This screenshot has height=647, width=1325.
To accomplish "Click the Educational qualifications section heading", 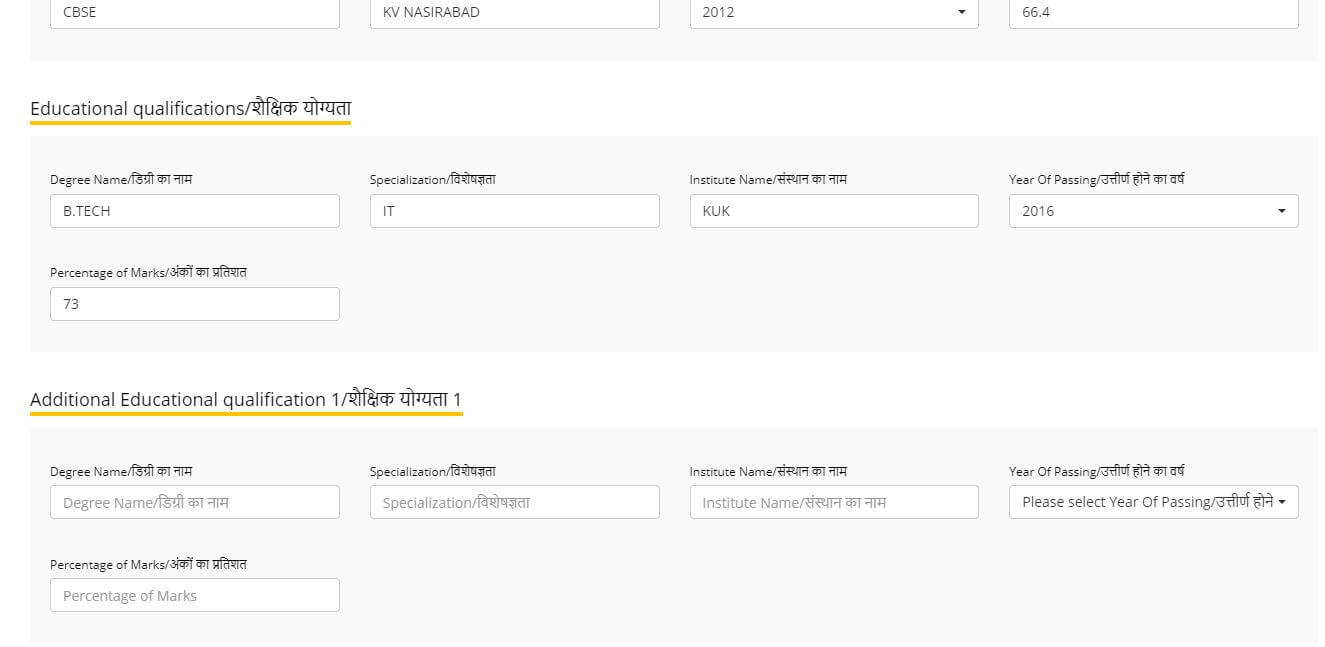I will (x=190, y=108).
